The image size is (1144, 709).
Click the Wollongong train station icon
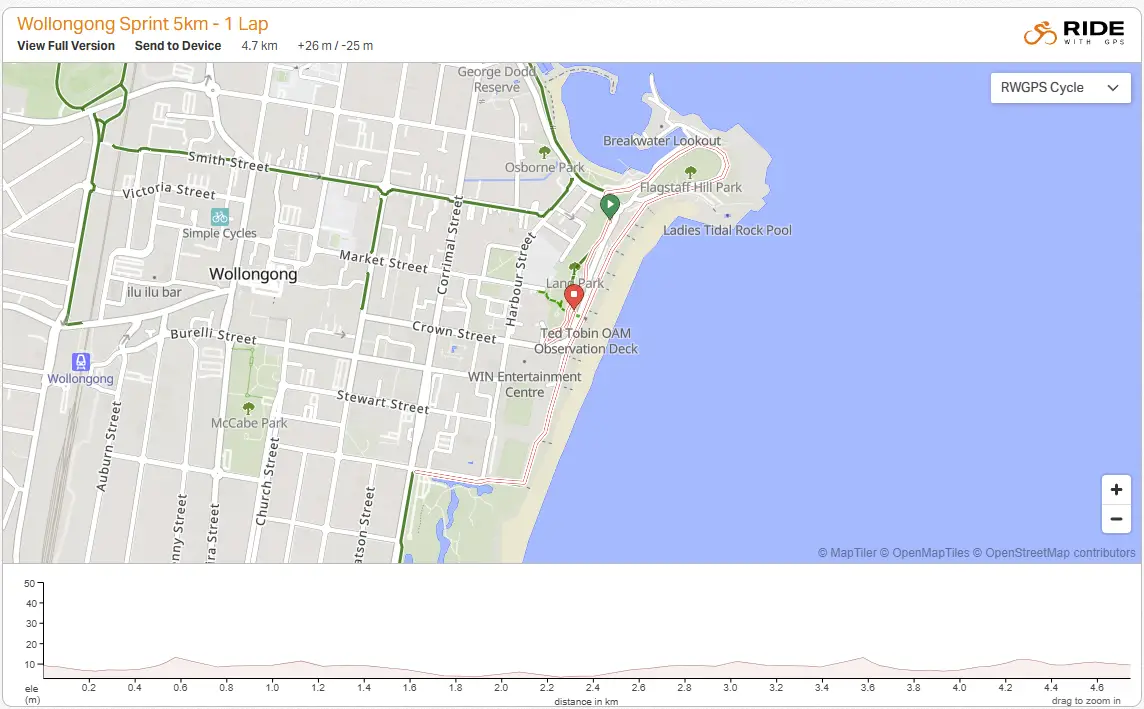pyautogui.click(x=80, y=361)
